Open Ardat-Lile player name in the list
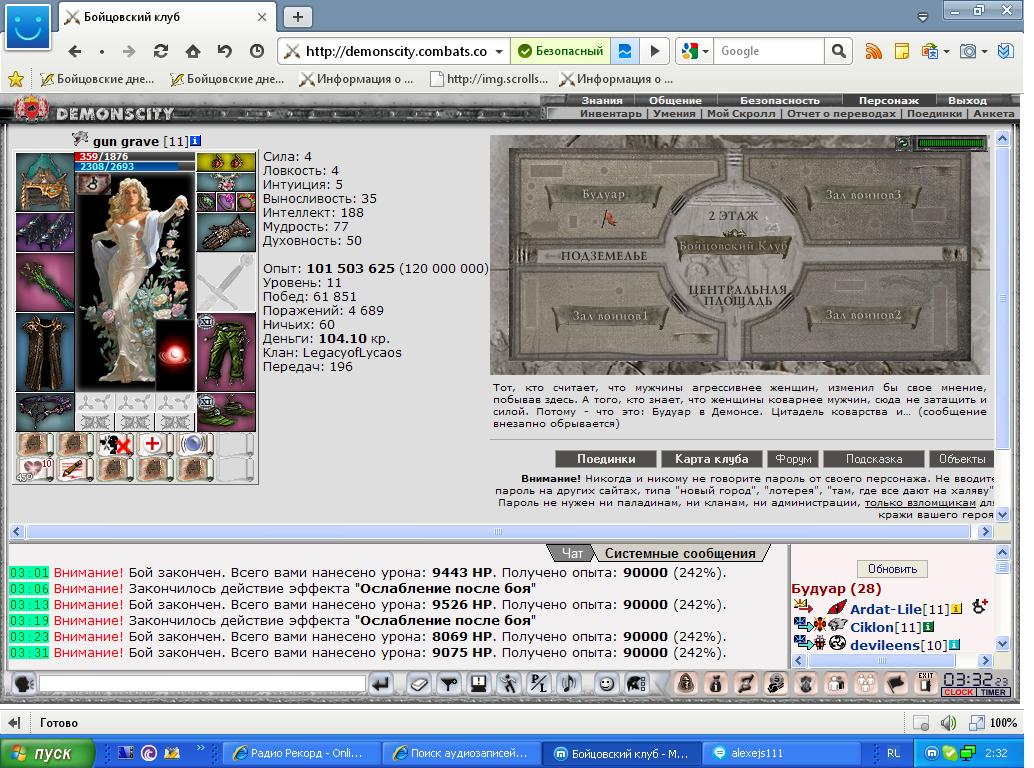1034x768 pixels. [x=886, y=609]
